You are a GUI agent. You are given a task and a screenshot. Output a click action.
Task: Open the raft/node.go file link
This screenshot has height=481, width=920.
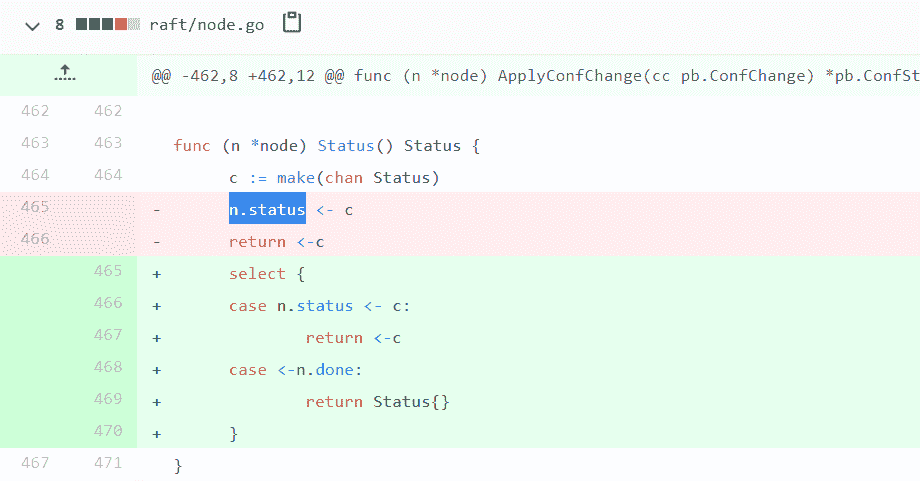(207, 24)
